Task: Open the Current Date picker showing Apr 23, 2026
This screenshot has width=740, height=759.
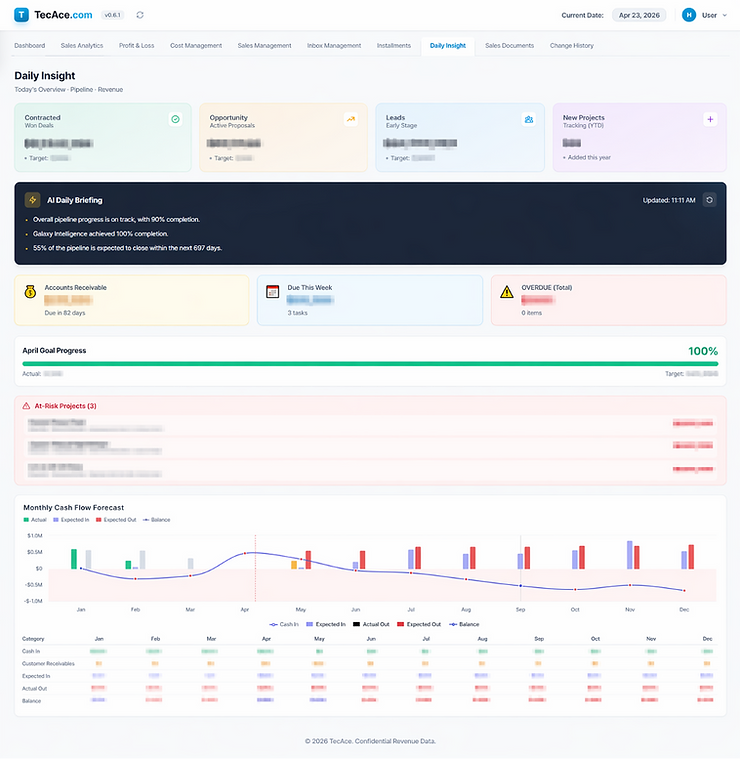Action: pyautogui.click(x=639, y=15)
